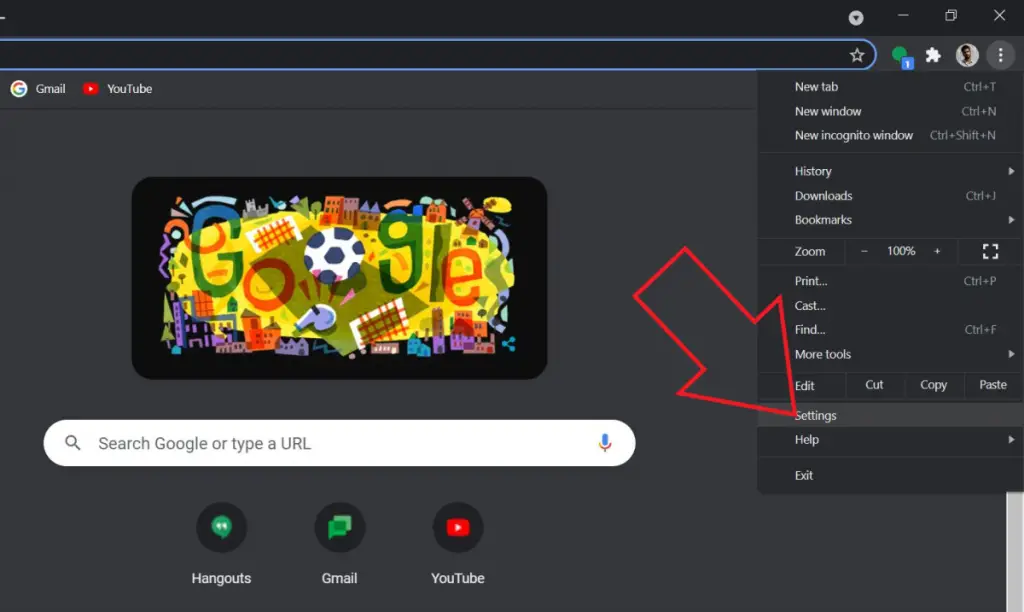This screenshot has height=612, width=1024.
Task: Open Downloads from the menu
Action: 890,196
